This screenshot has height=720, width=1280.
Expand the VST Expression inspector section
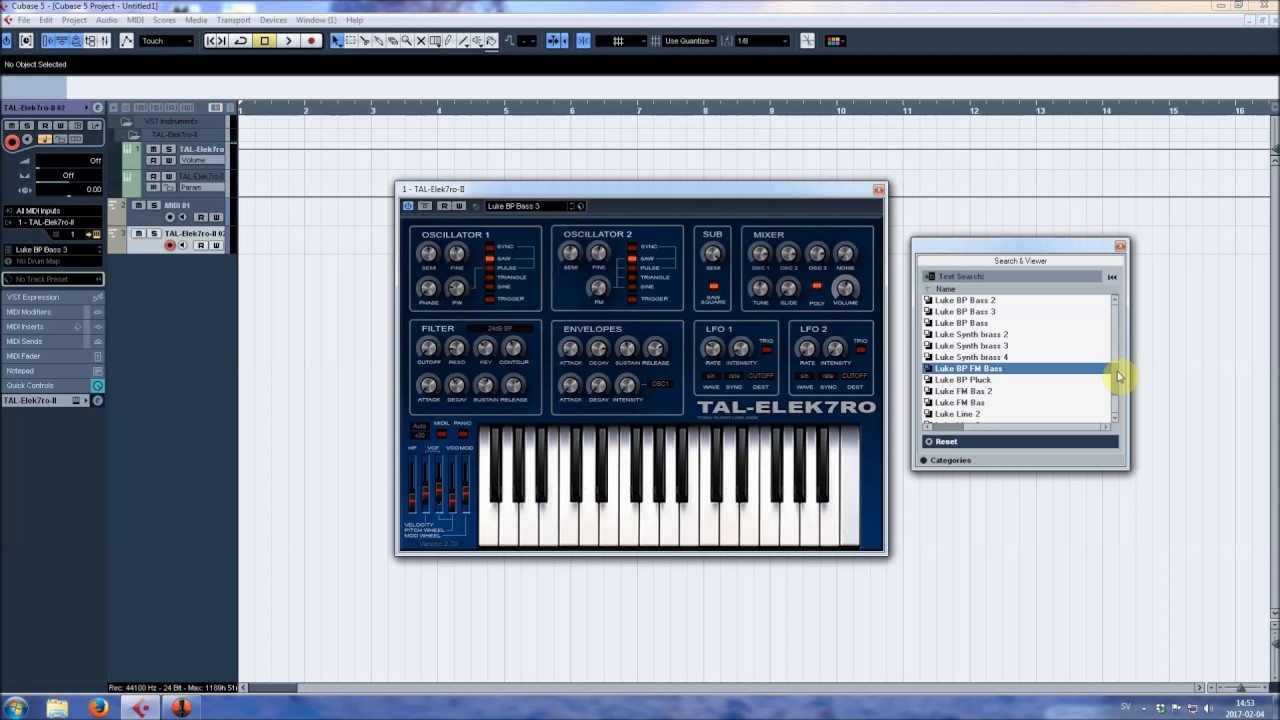pyautogui.click(x=52, y=297)
